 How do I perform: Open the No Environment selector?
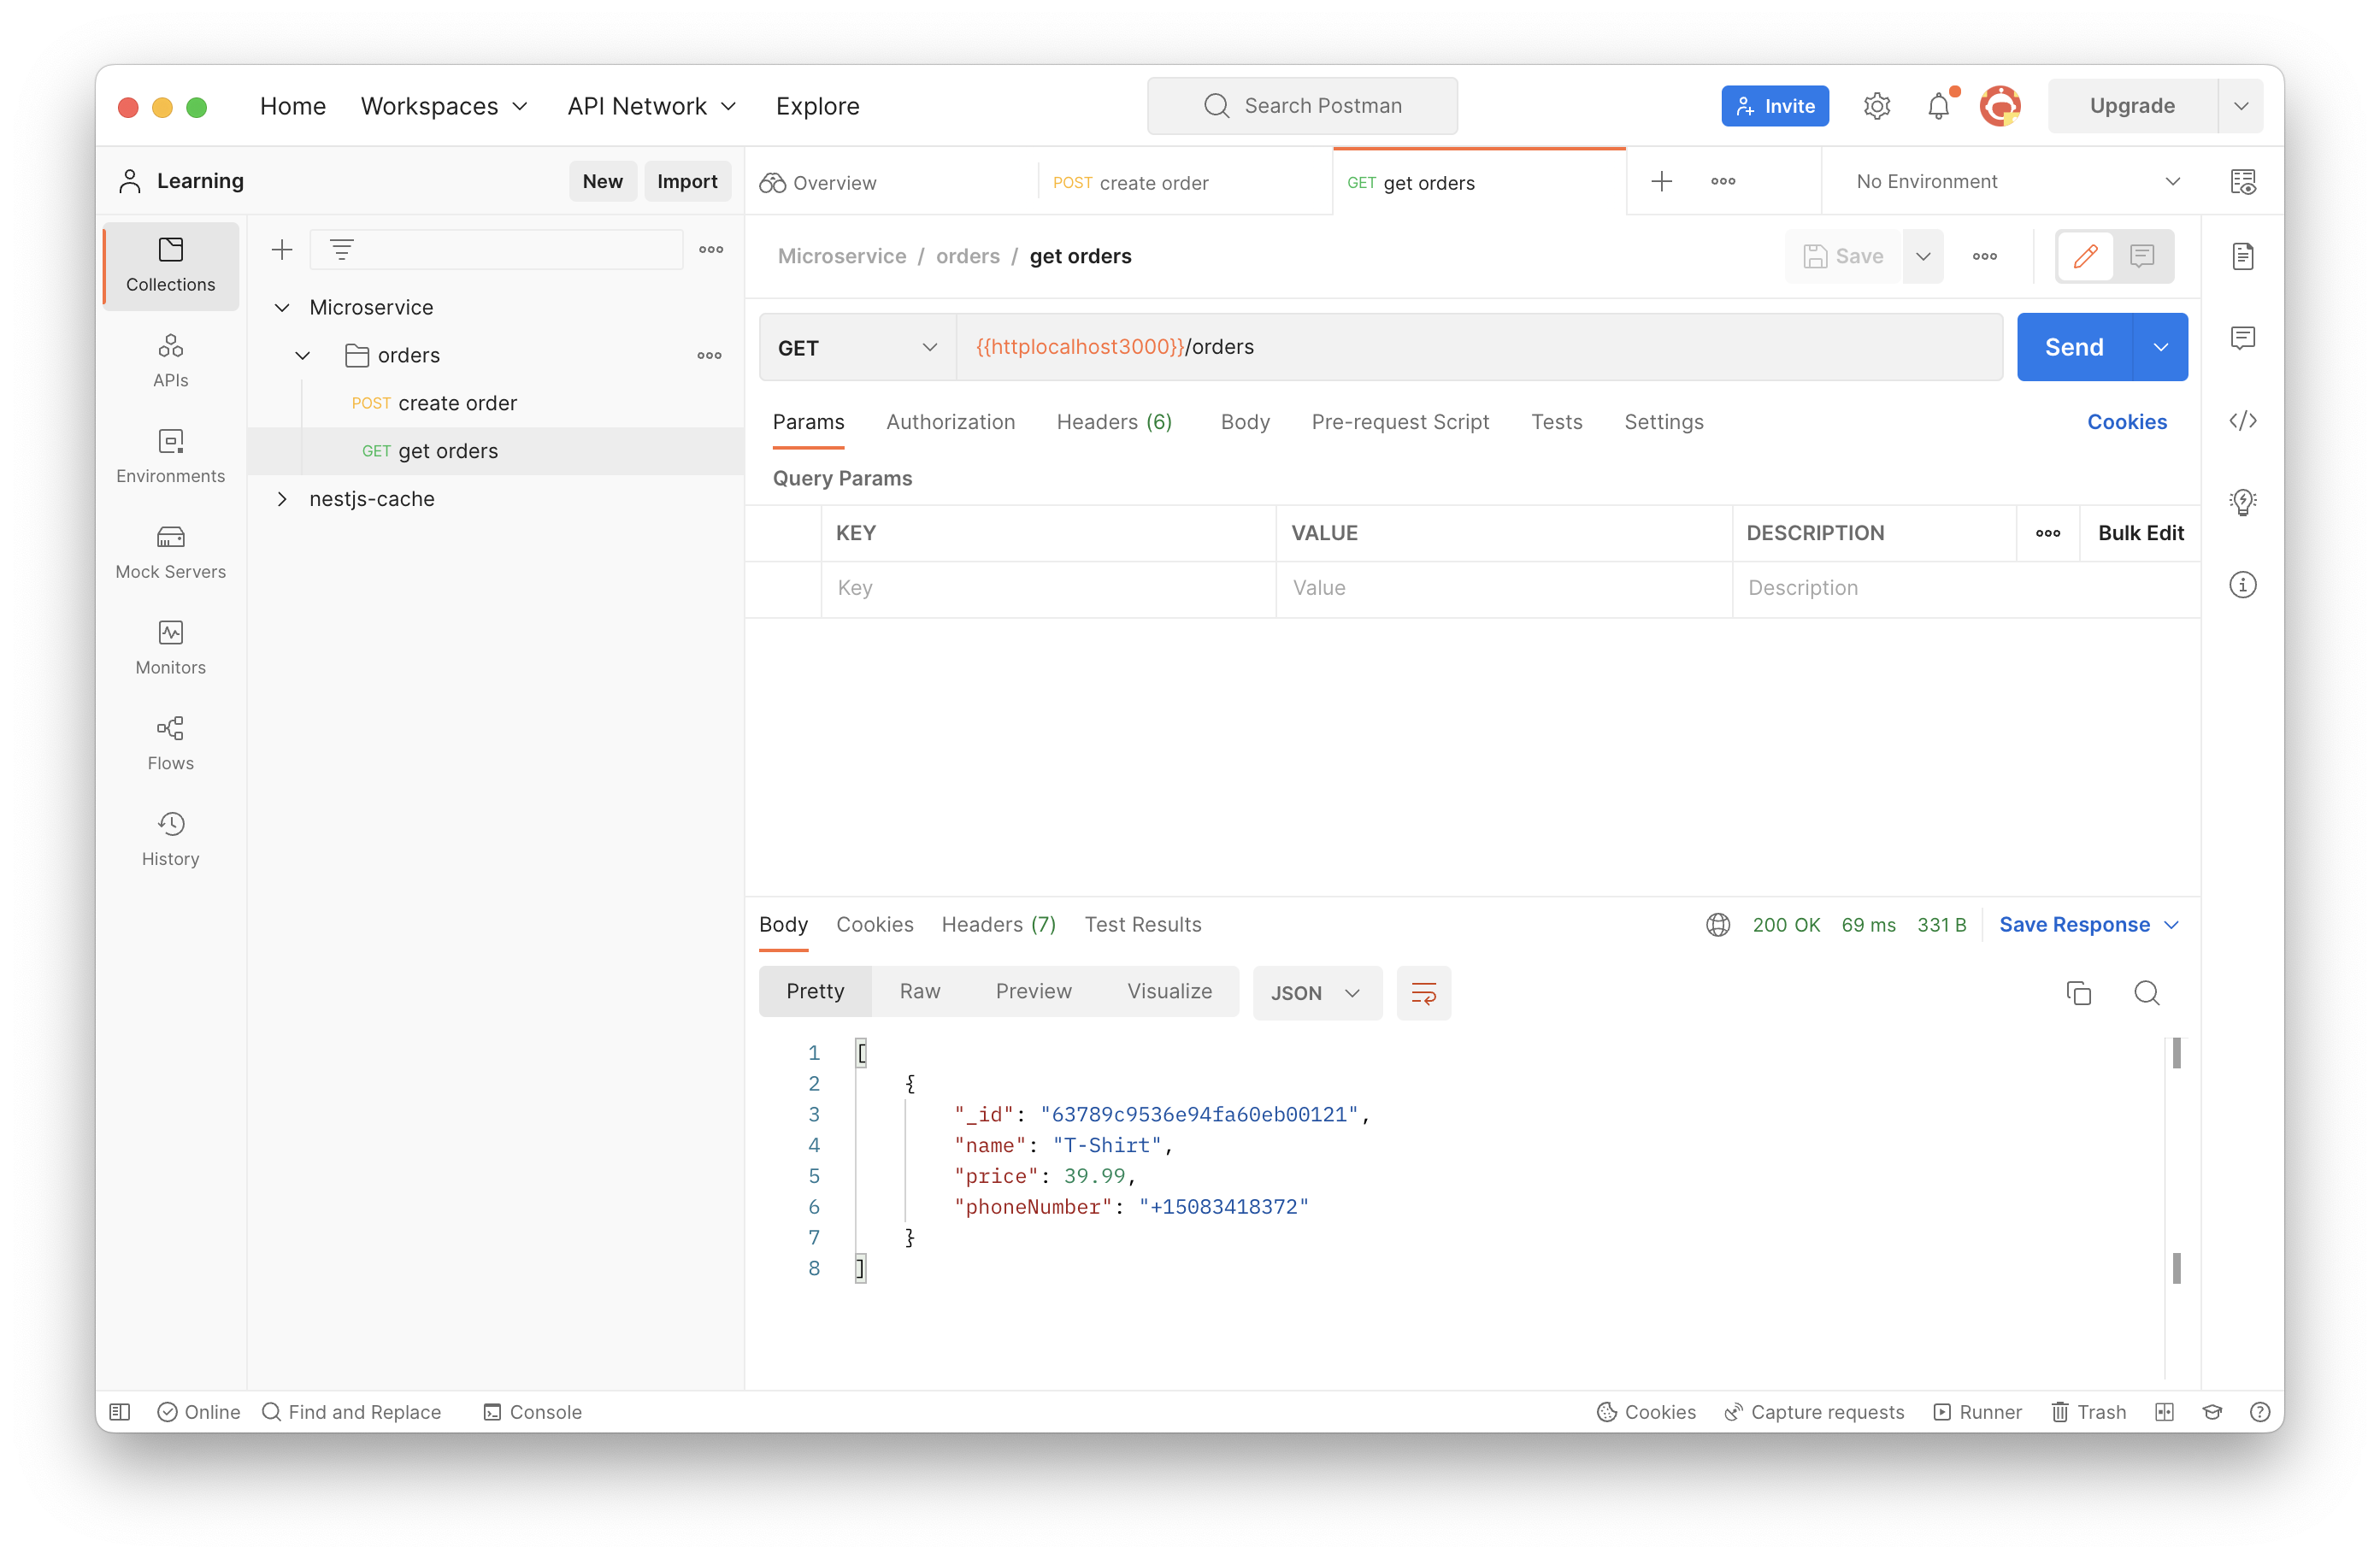pyautogui.click(x=2015, y=182)
